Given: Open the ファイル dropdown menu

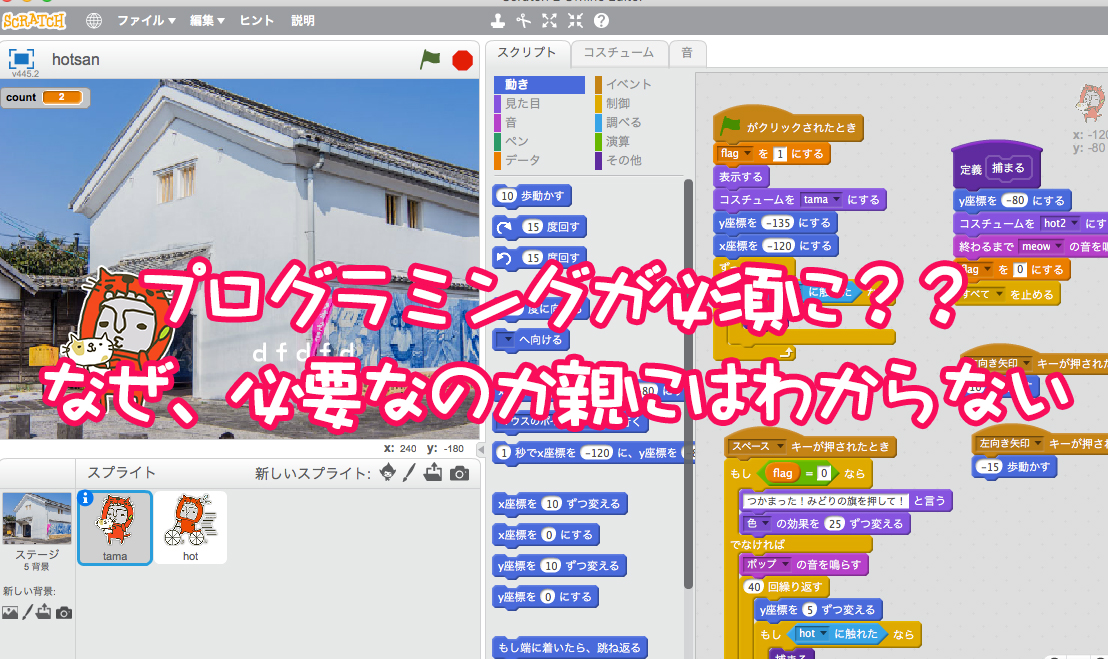Looking at the screenshot, I should 146,20.
